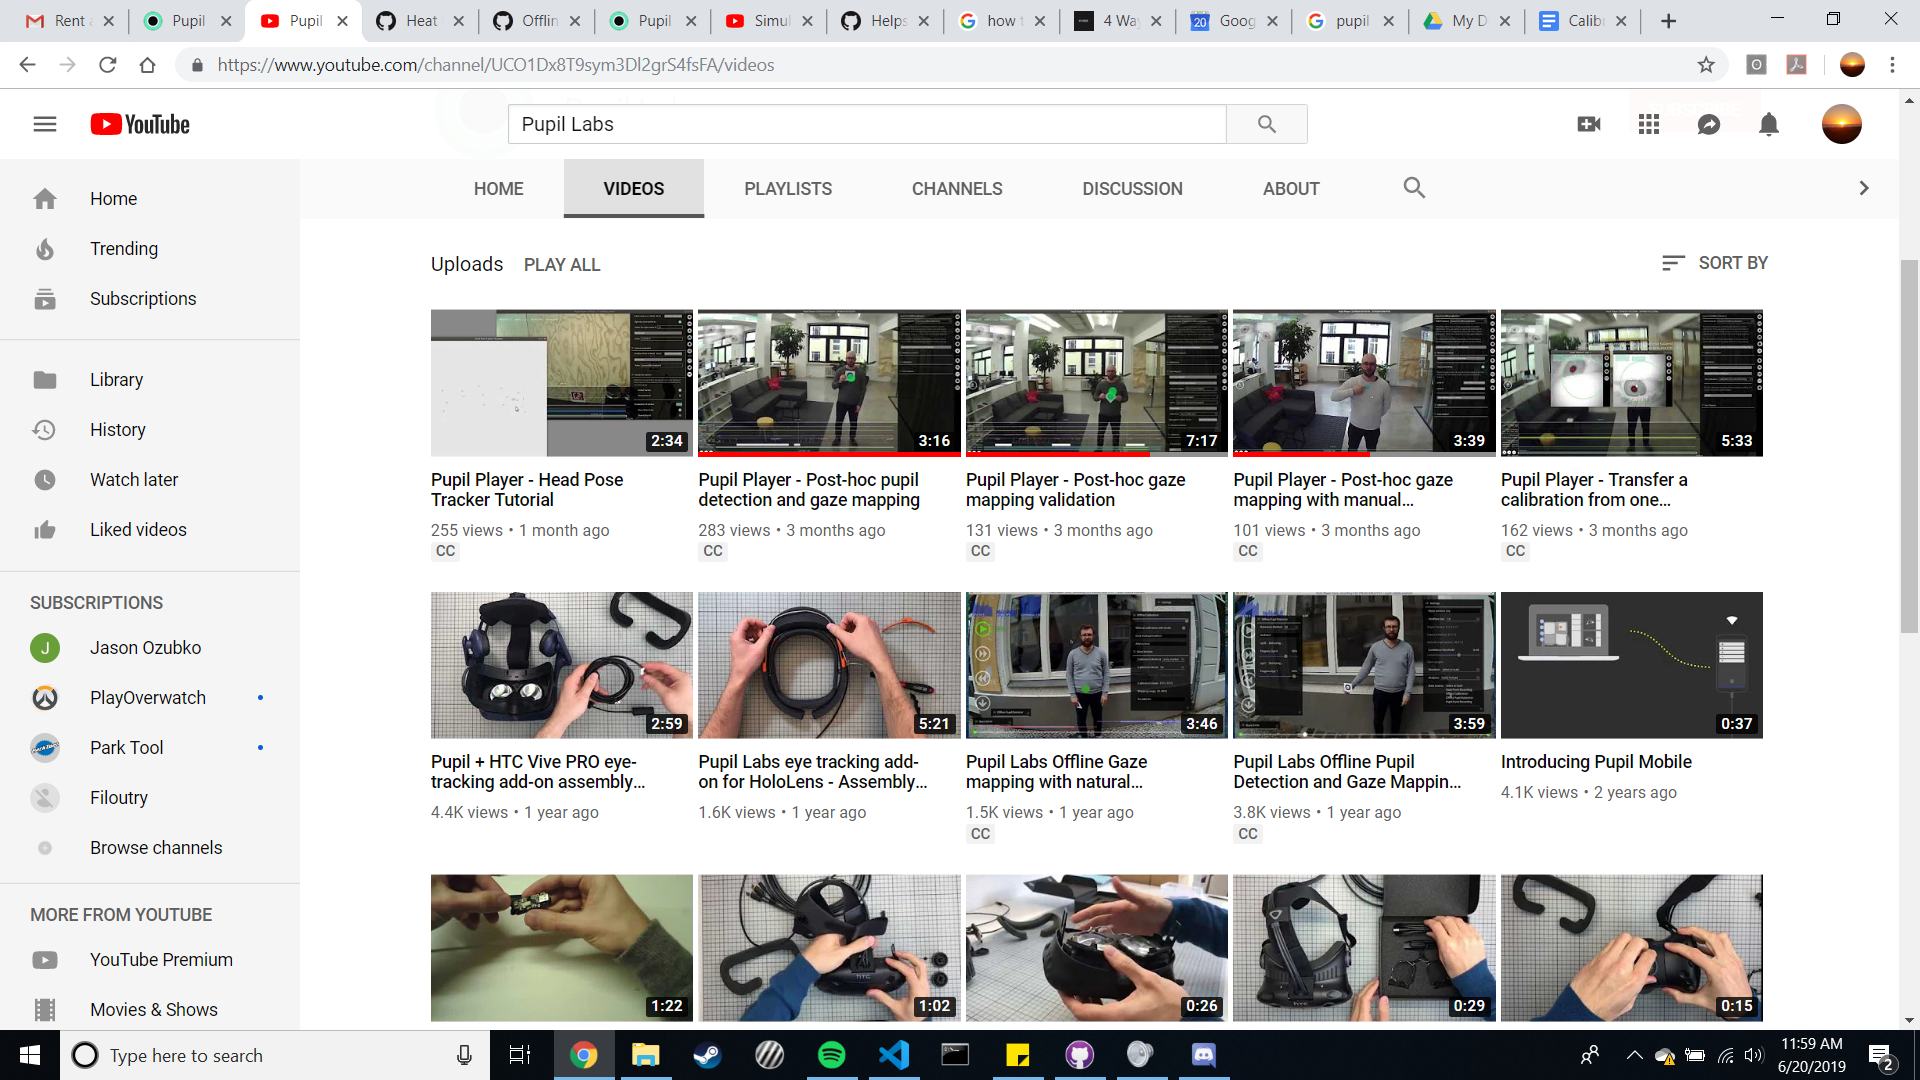The width and height of the screenshot is (1920, 1080).
Task: Open the ABOUT tab
Action: coord(1291,189)
